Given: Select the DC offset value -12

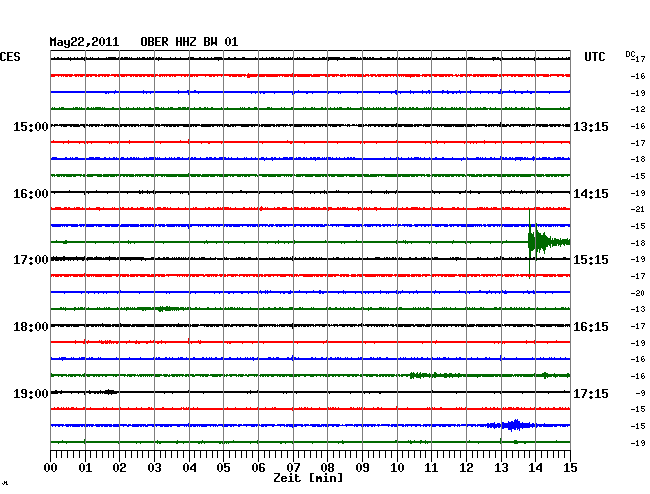Looking at the screenshot, I should (638, 109).
